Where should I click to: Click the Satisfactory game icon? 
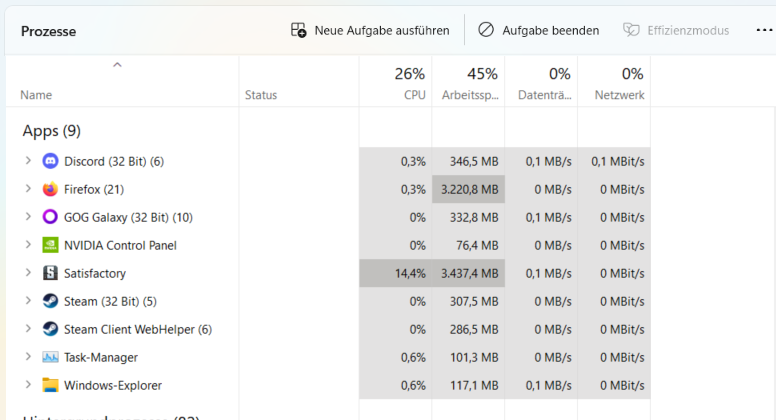50,273
